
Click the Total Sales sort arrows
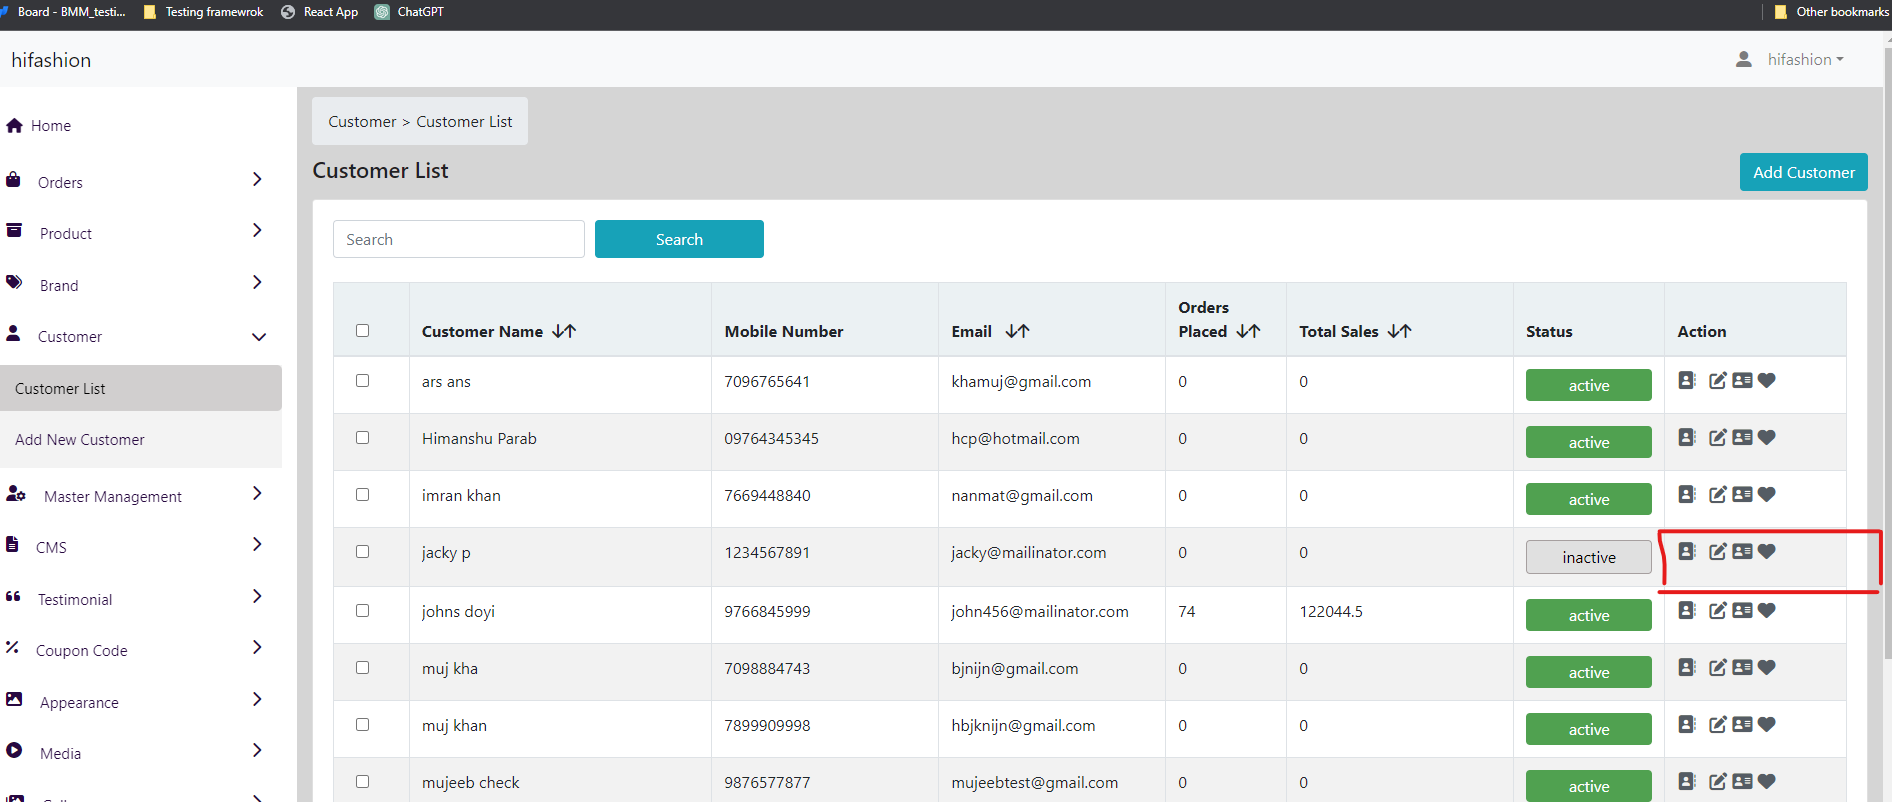tap(1399, 331)
